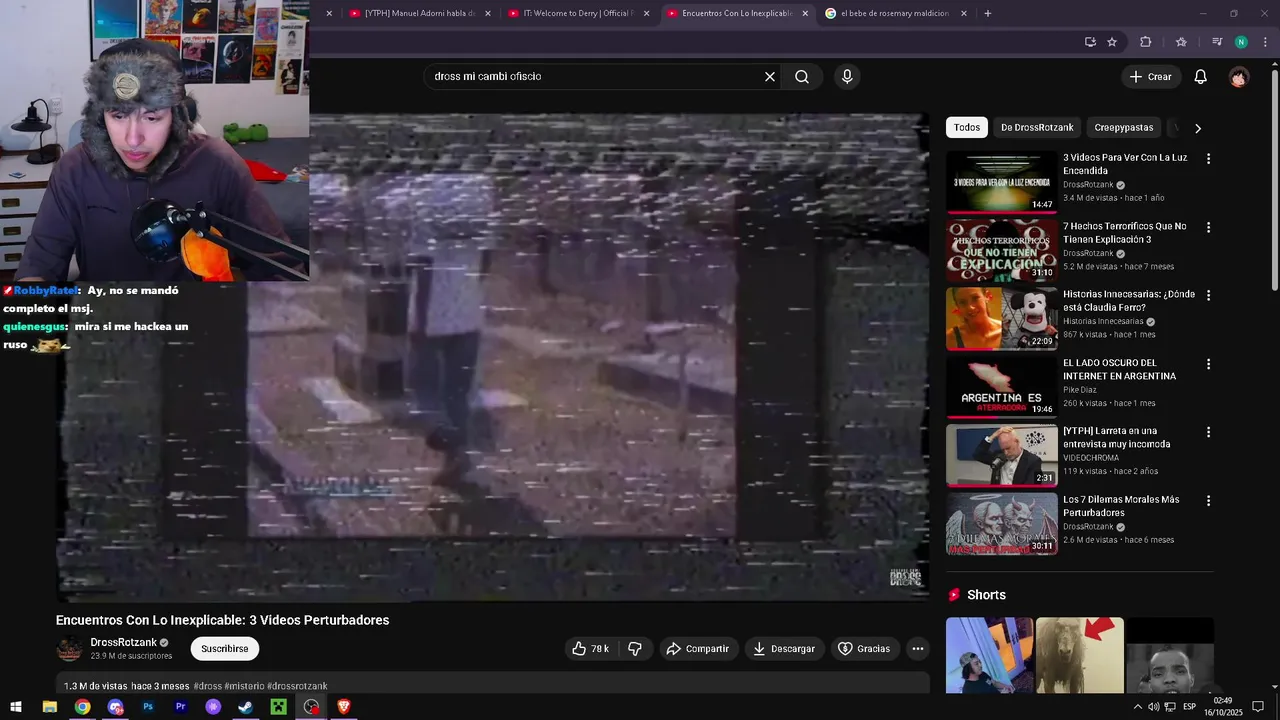Open options for 7 Dilemas Morales video

pyautogui.click(x=1208, y=501)
